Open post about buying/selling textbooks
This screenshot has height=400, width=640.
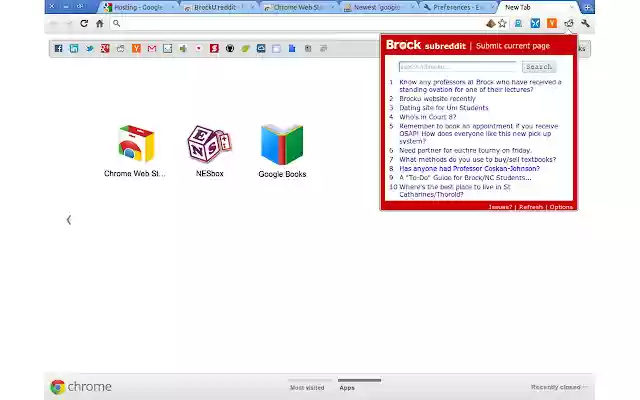478,159
